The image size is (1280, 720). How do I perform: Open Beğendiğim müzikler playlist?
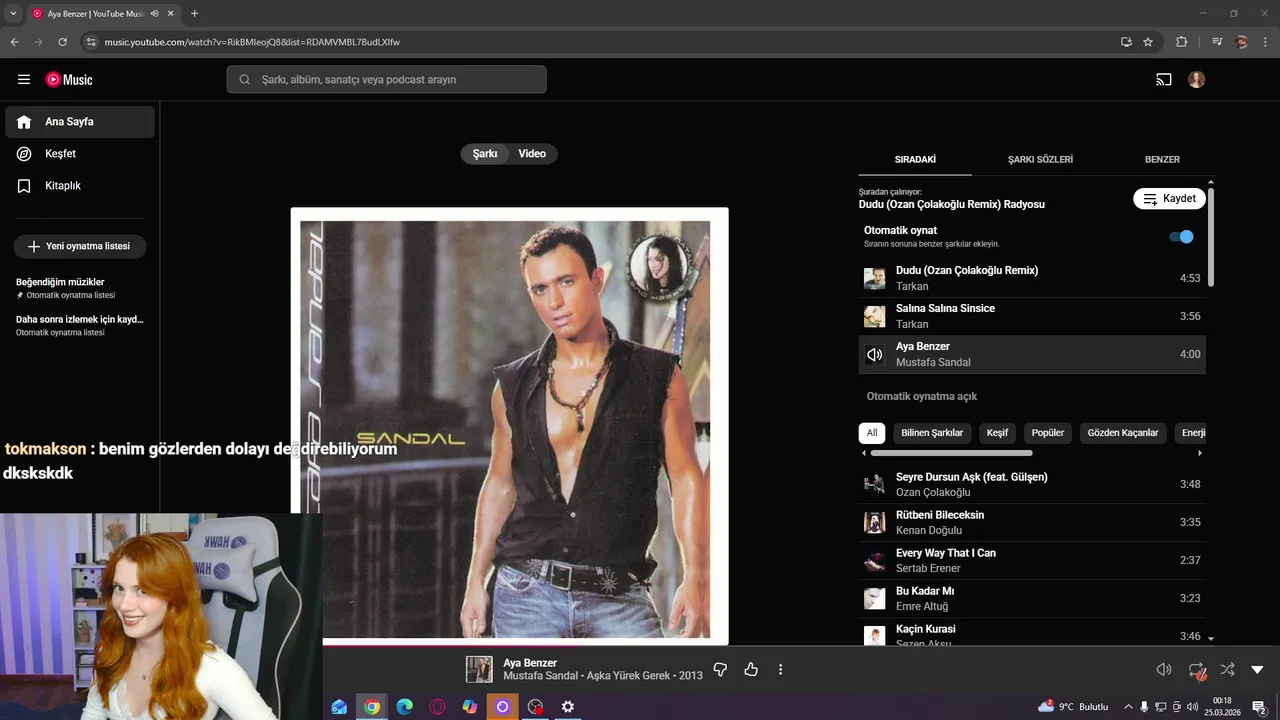click(x=80, y=288)
